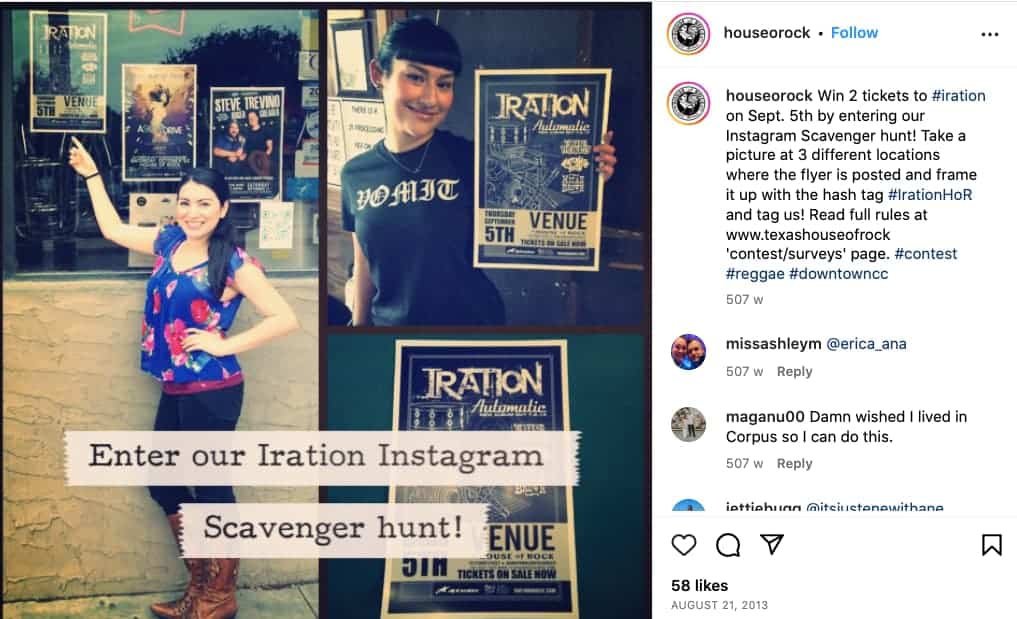View the 58 likes list

(699, 585)
